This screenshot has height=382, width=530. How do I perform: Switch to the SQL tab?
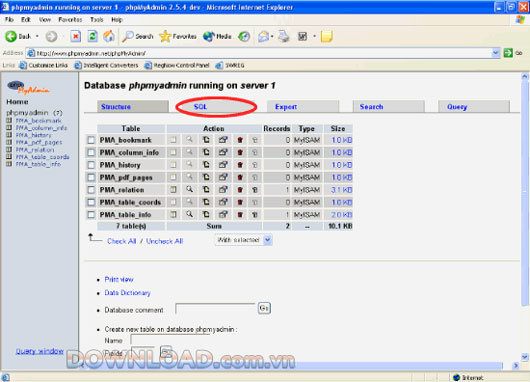[216, 107]
